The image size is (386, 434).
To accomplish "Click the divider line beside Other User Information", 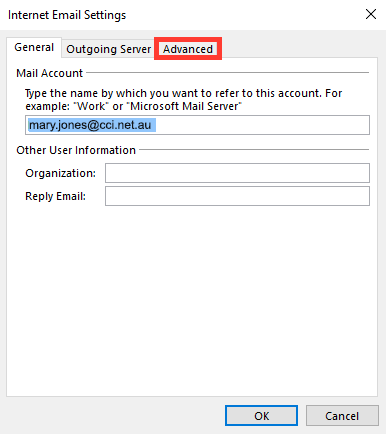I will [254, 149].
